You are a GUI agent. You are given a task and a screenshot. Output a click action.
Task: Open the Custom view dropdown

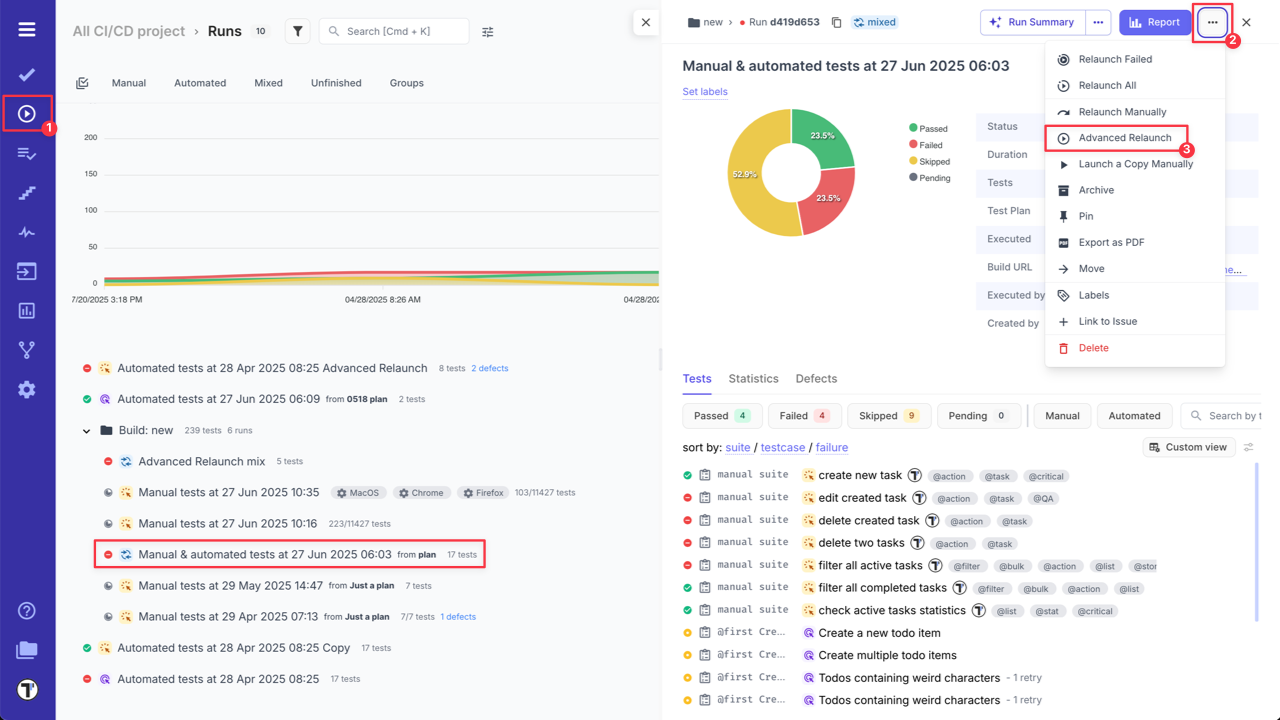[1188, 447]
